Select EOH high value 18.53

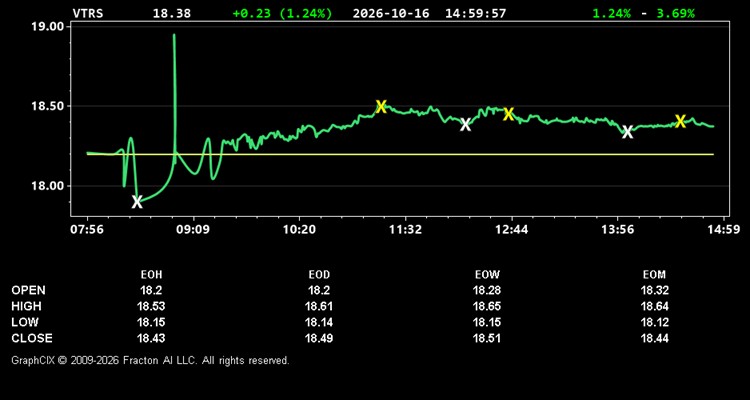151,306
